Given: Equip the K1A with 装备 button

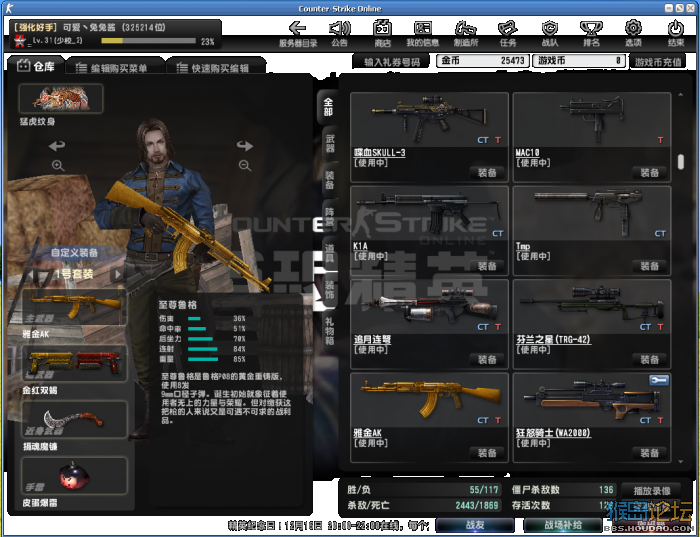Looking at the screenshot, I should 487,266.
